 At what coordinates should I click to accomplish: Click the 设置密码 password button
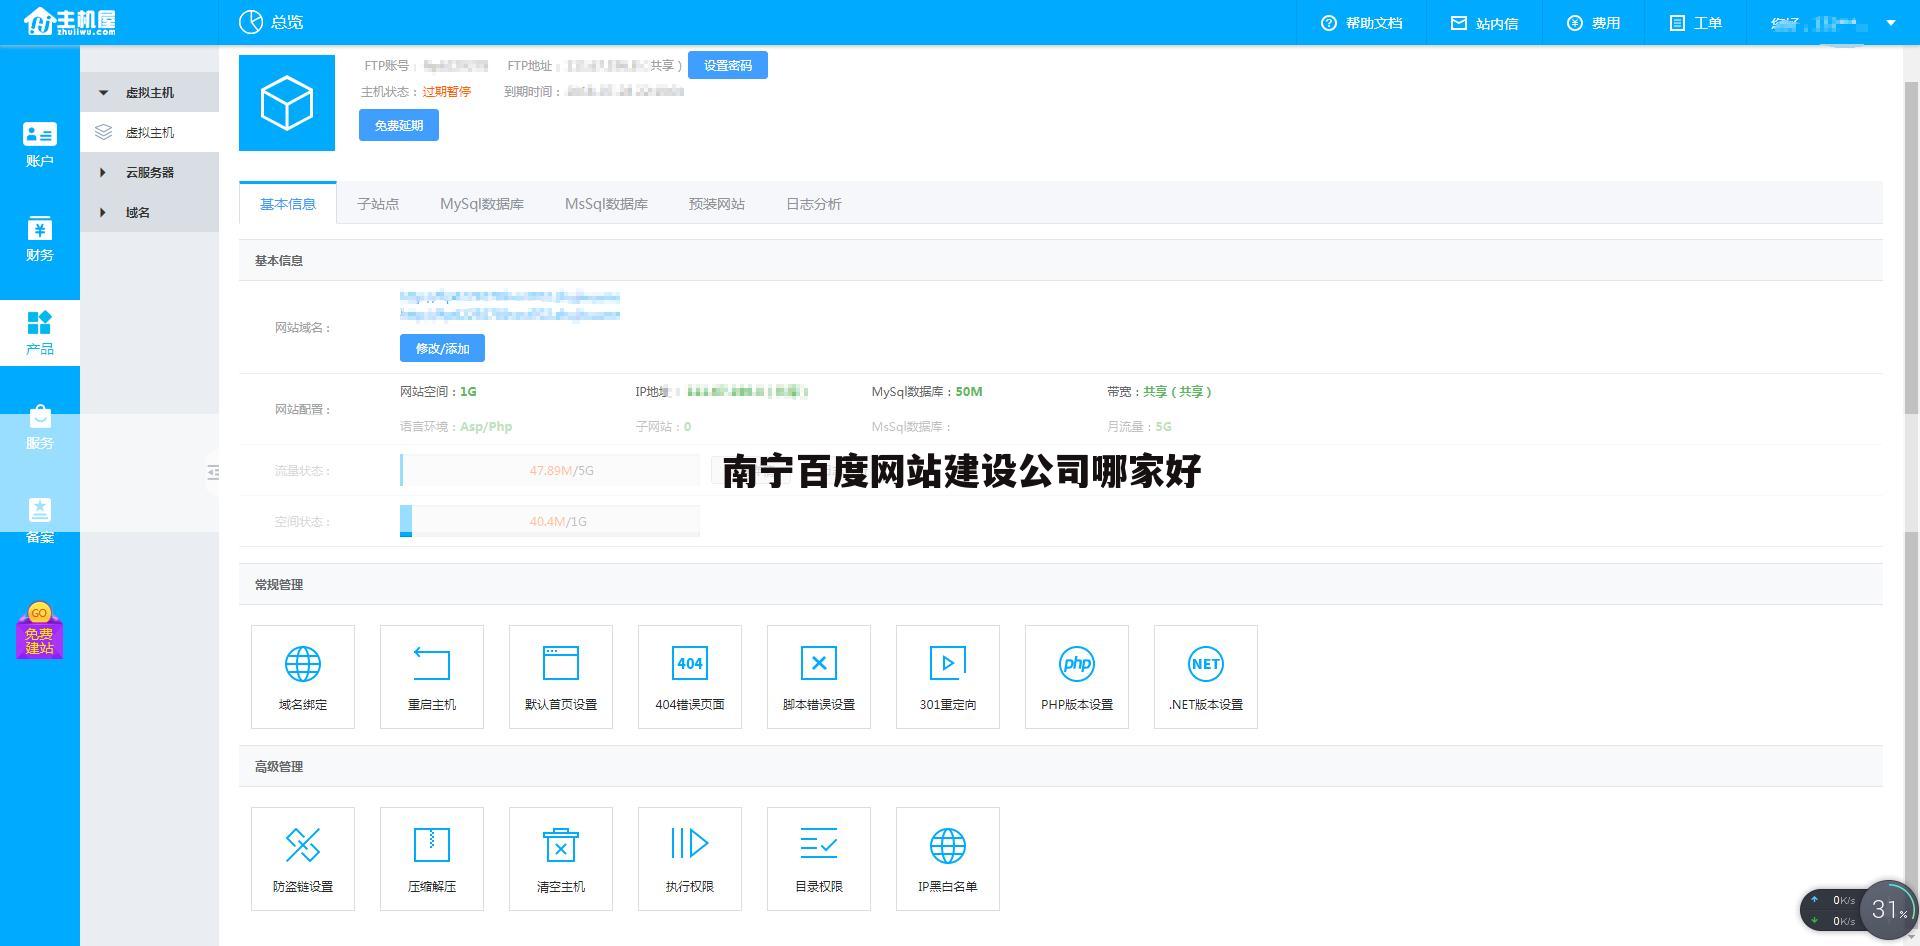coord(728,65)
